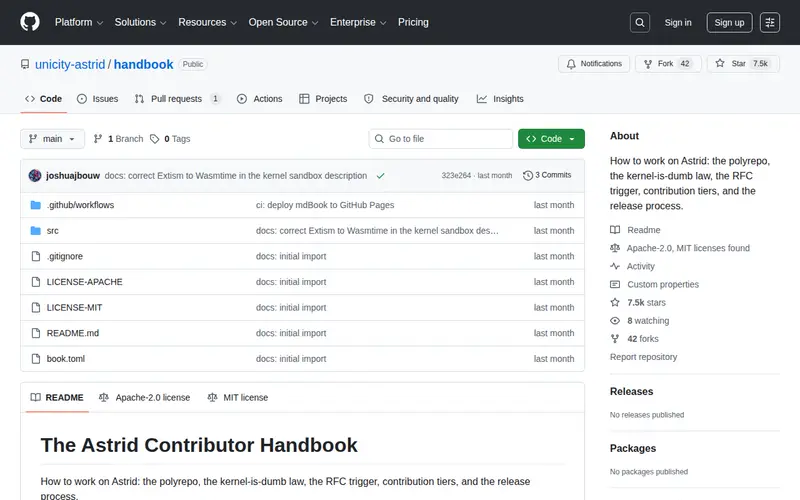The image size is (800, 500).
Task: Select the Apache-2.0 license tab
Action: [x=144, y=397]
